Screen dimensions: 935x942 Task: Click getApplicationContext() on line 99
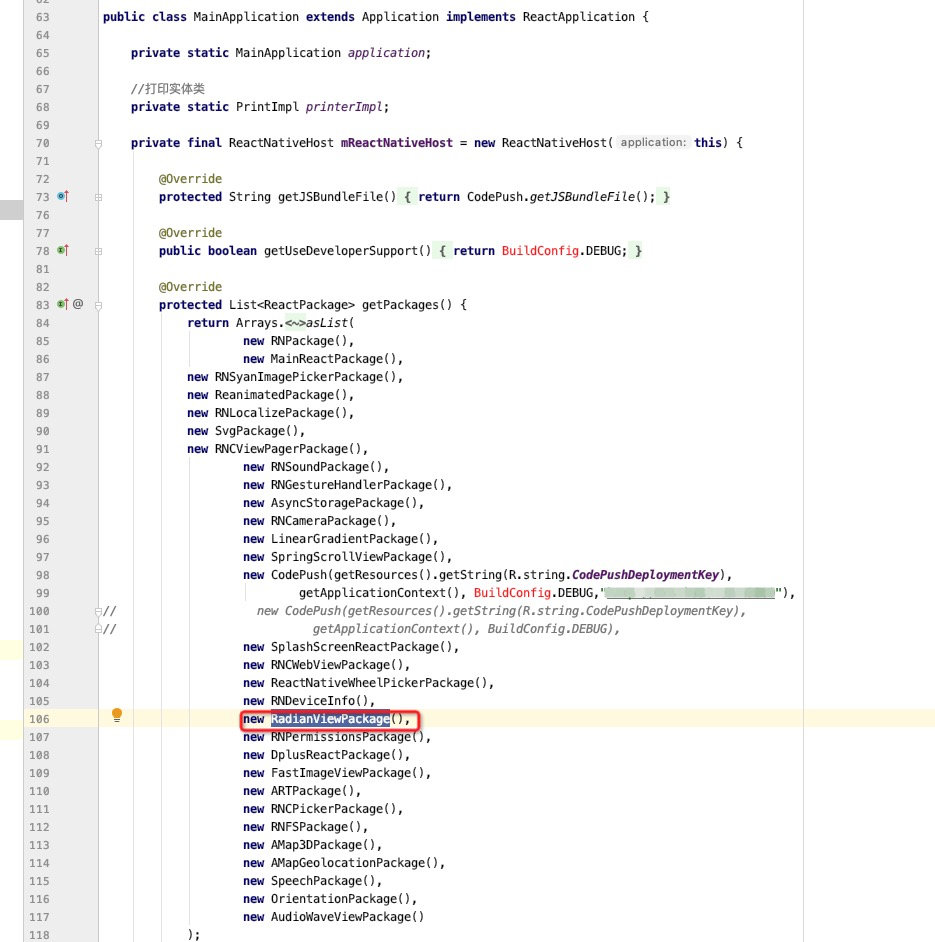[380, 593]
